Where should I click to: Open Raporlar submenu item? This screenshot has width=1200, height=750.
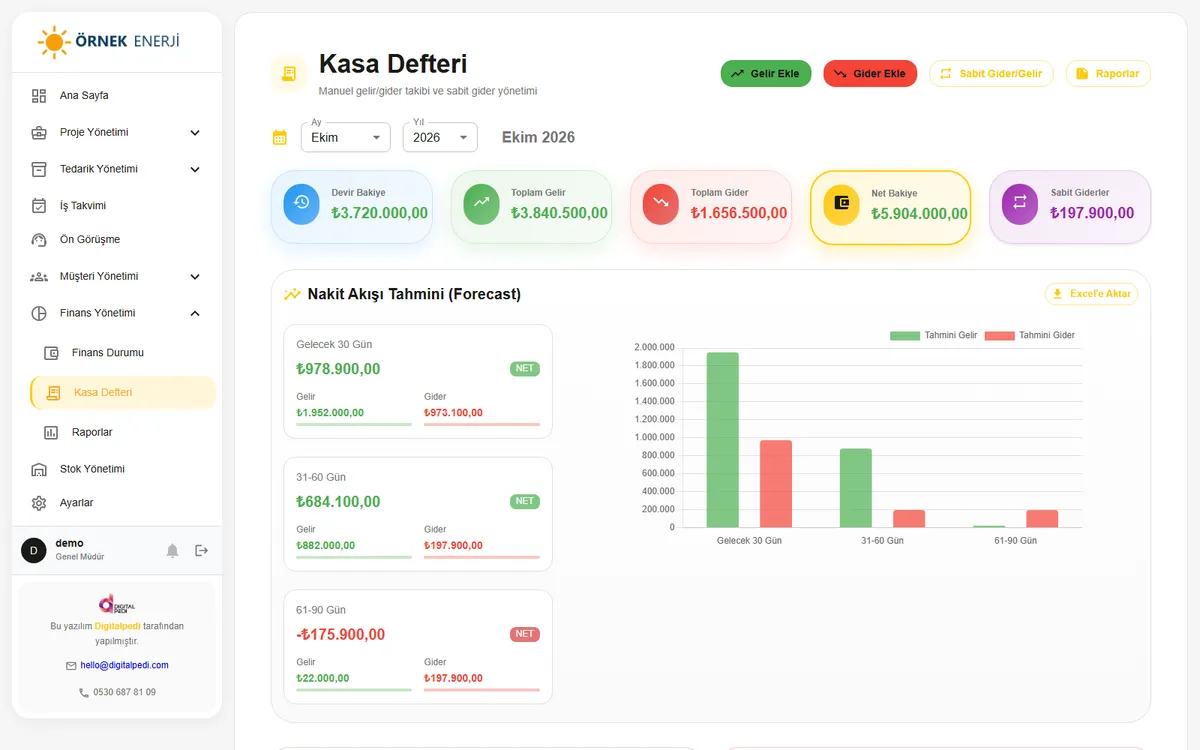[123, 433]
